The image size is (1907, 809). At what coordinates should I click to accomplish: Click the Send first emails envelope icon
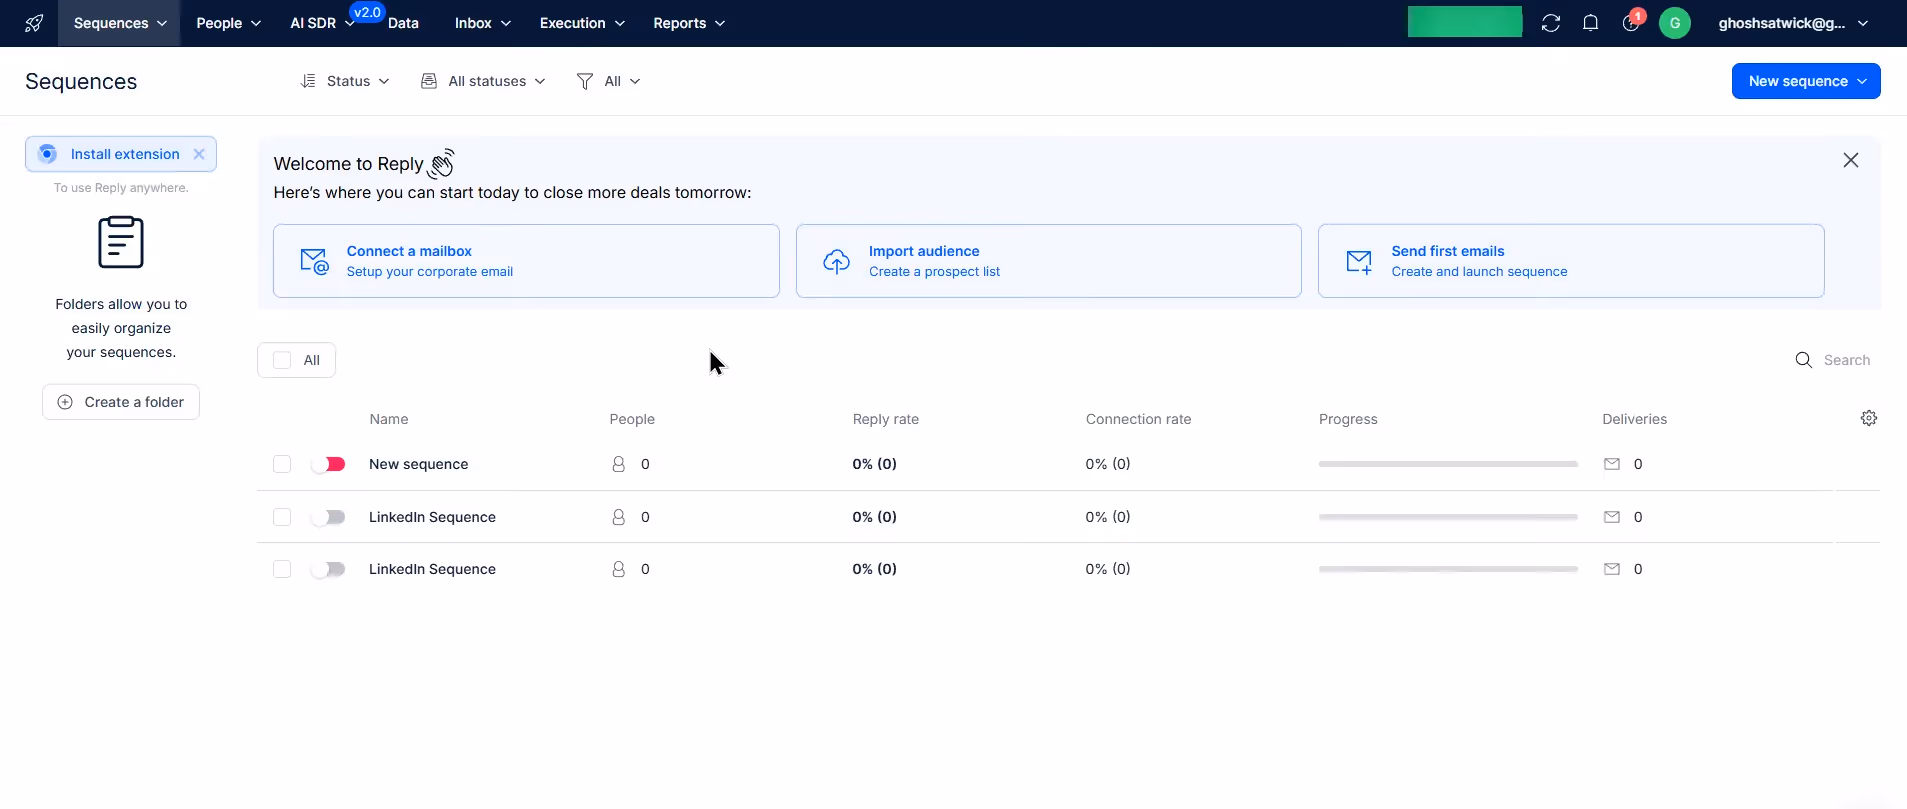point(1359,261)
